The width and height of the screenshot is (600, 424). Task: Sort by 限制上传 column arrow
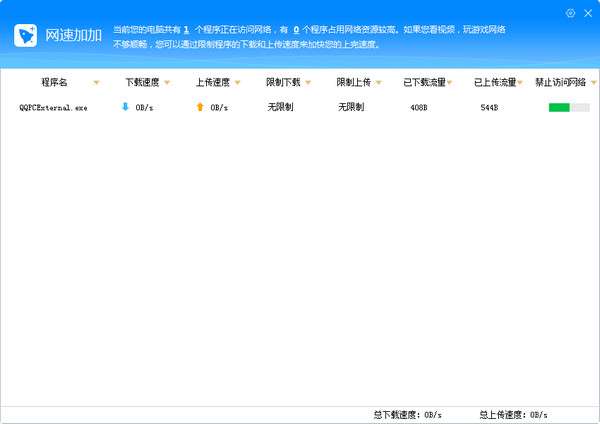pos(378,83)
